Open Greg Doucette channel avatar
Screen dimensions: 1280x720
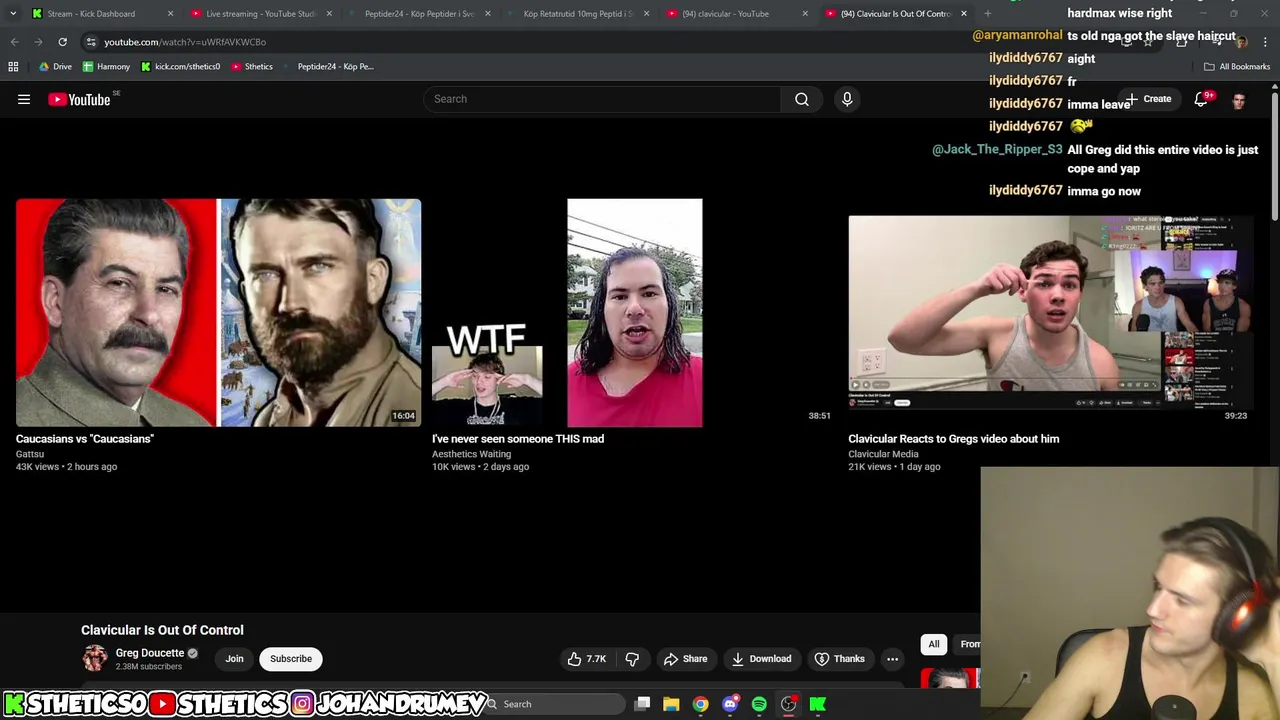(95, 658)
